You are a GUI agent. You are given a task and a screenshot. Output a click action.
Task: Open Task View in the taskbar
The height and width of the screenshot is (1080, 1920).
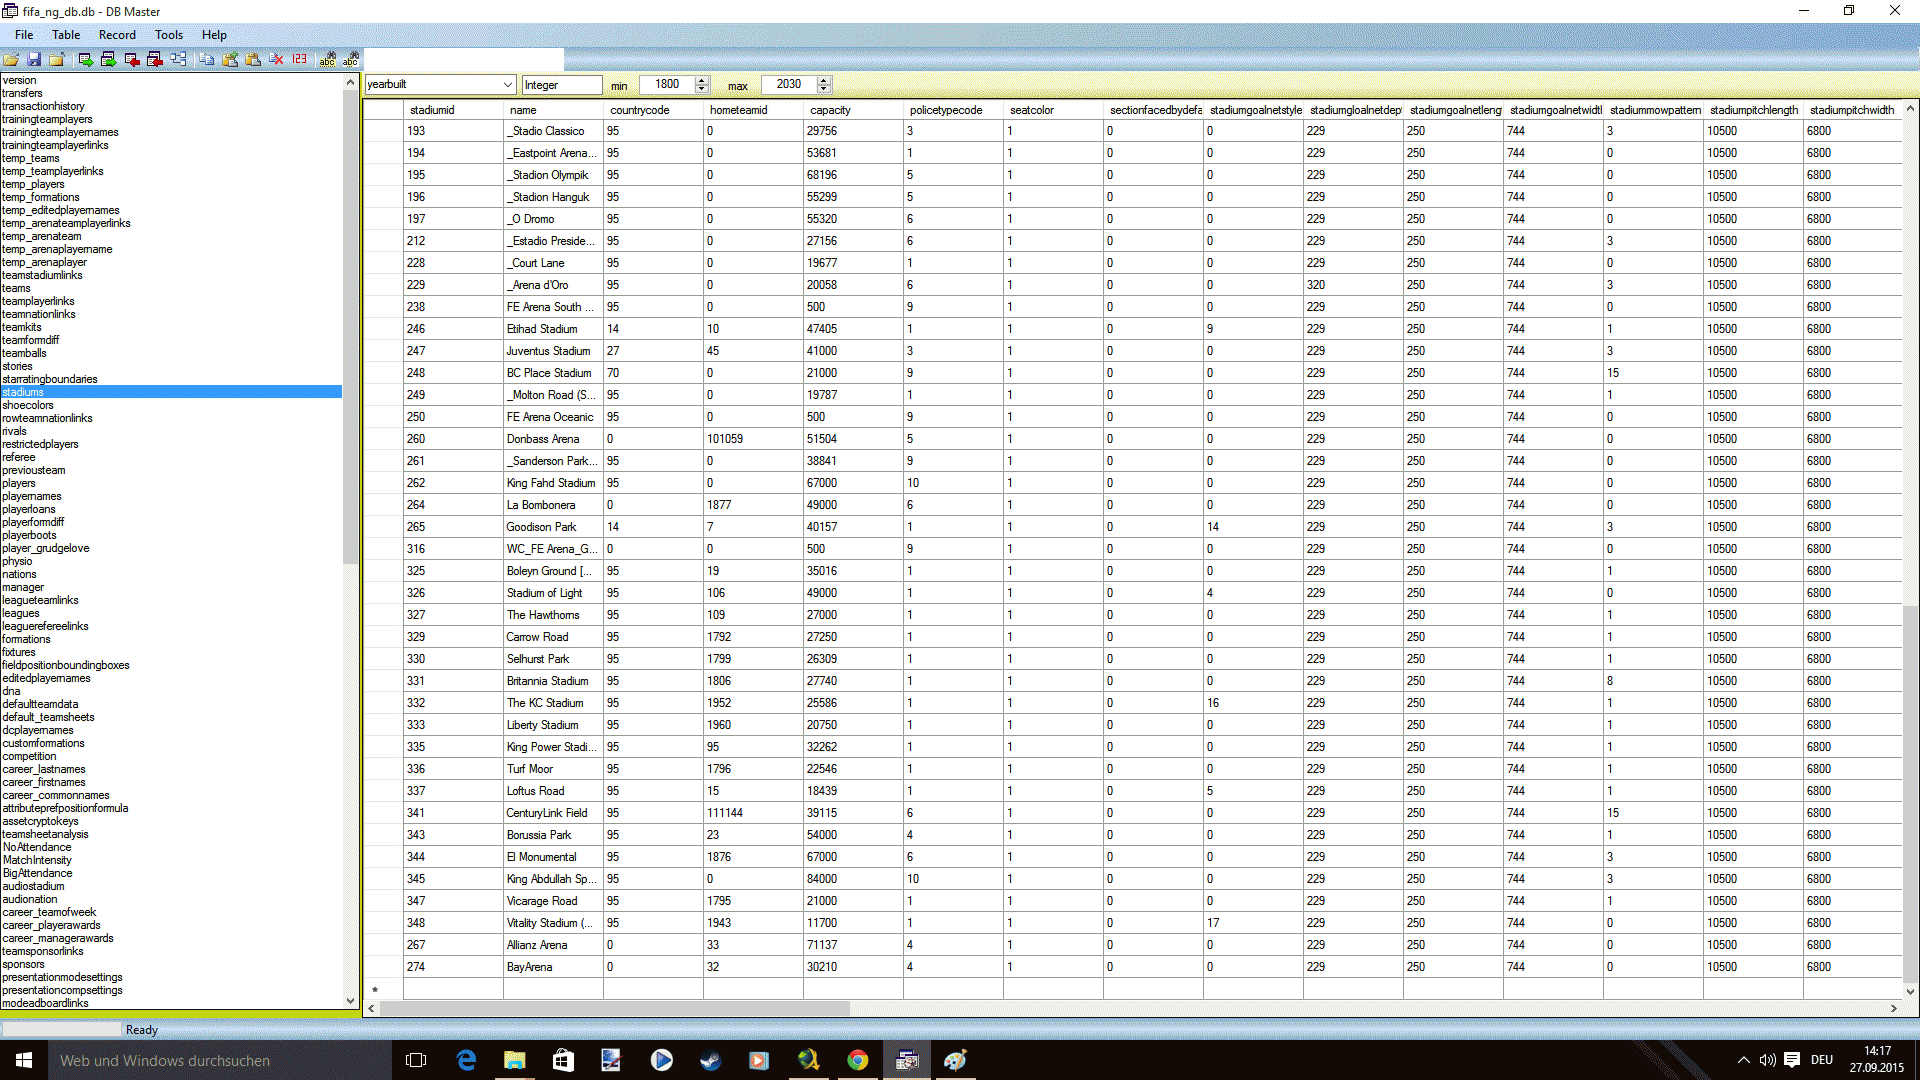[416, 1060]
